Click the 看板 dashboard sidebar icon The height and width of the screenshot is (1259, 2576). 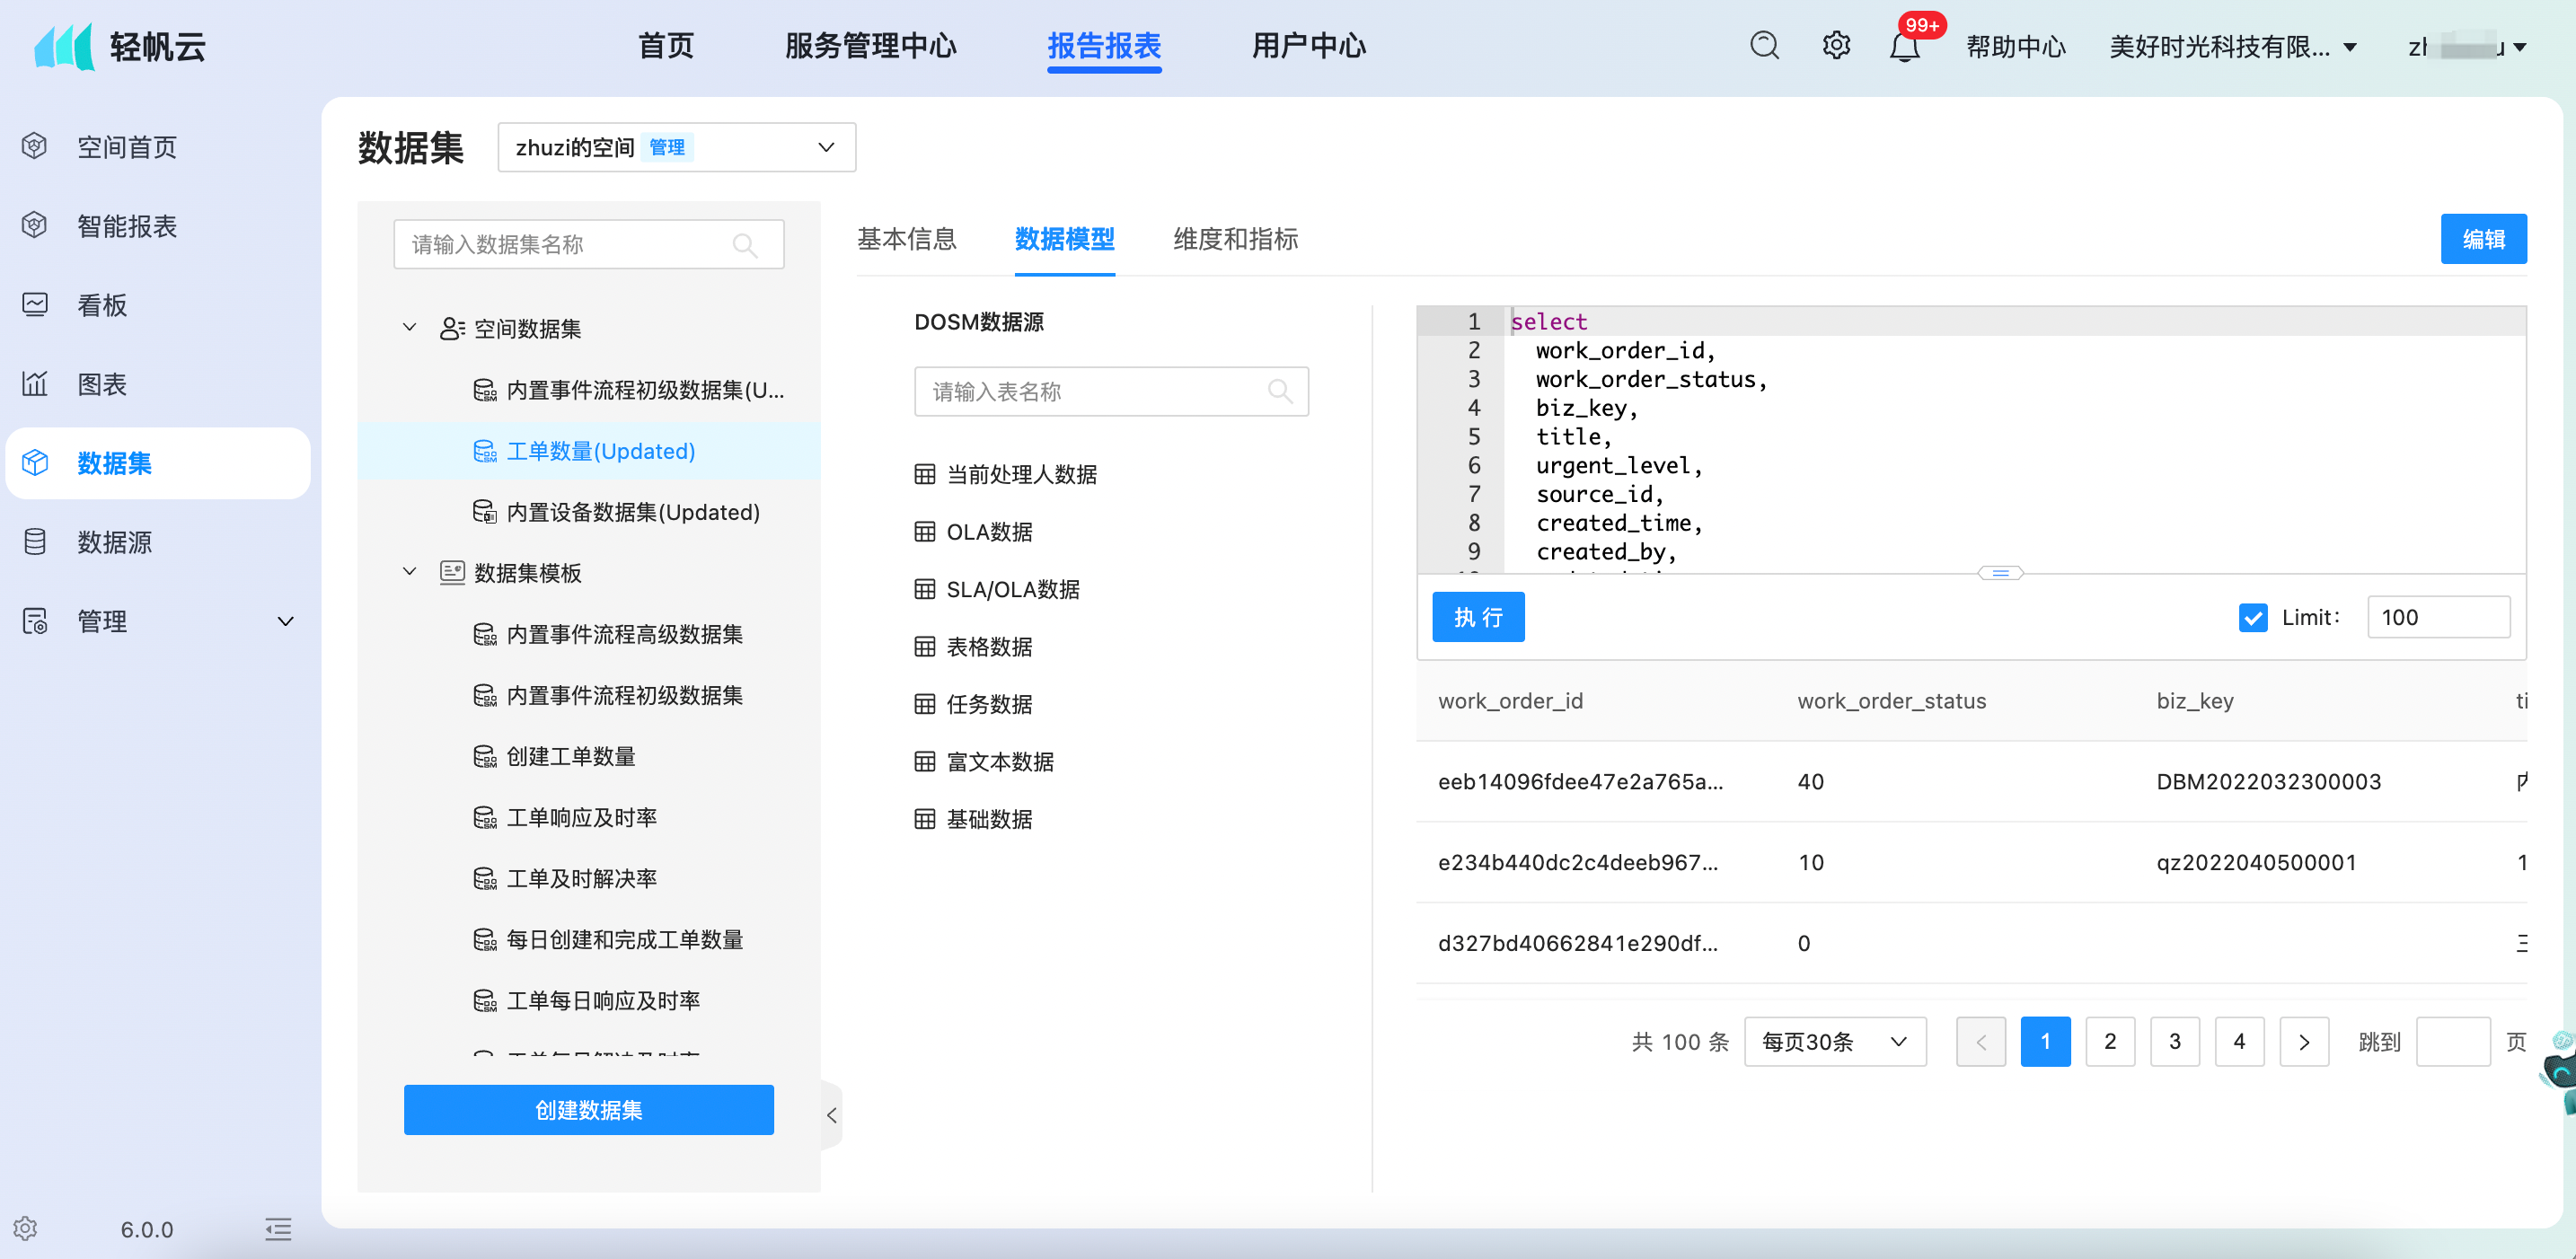[35, 304]
